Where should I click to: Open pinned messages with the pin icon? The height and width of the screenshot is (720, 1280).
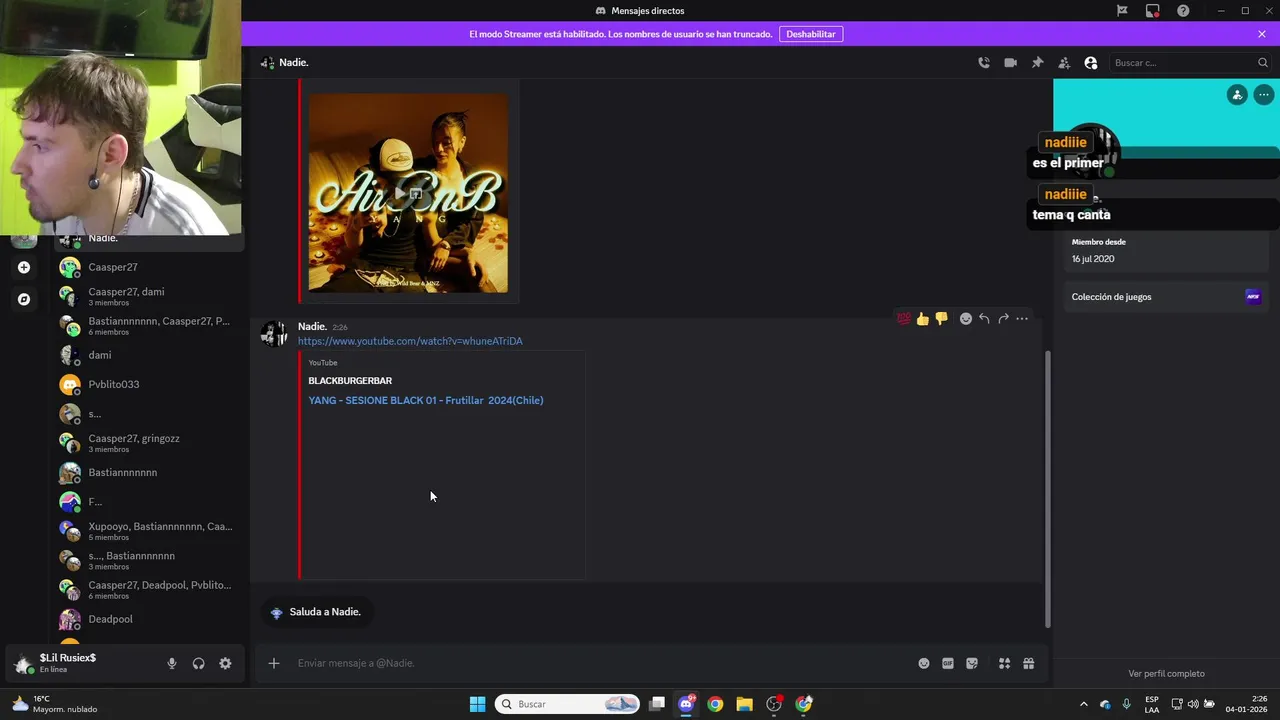1037,62
